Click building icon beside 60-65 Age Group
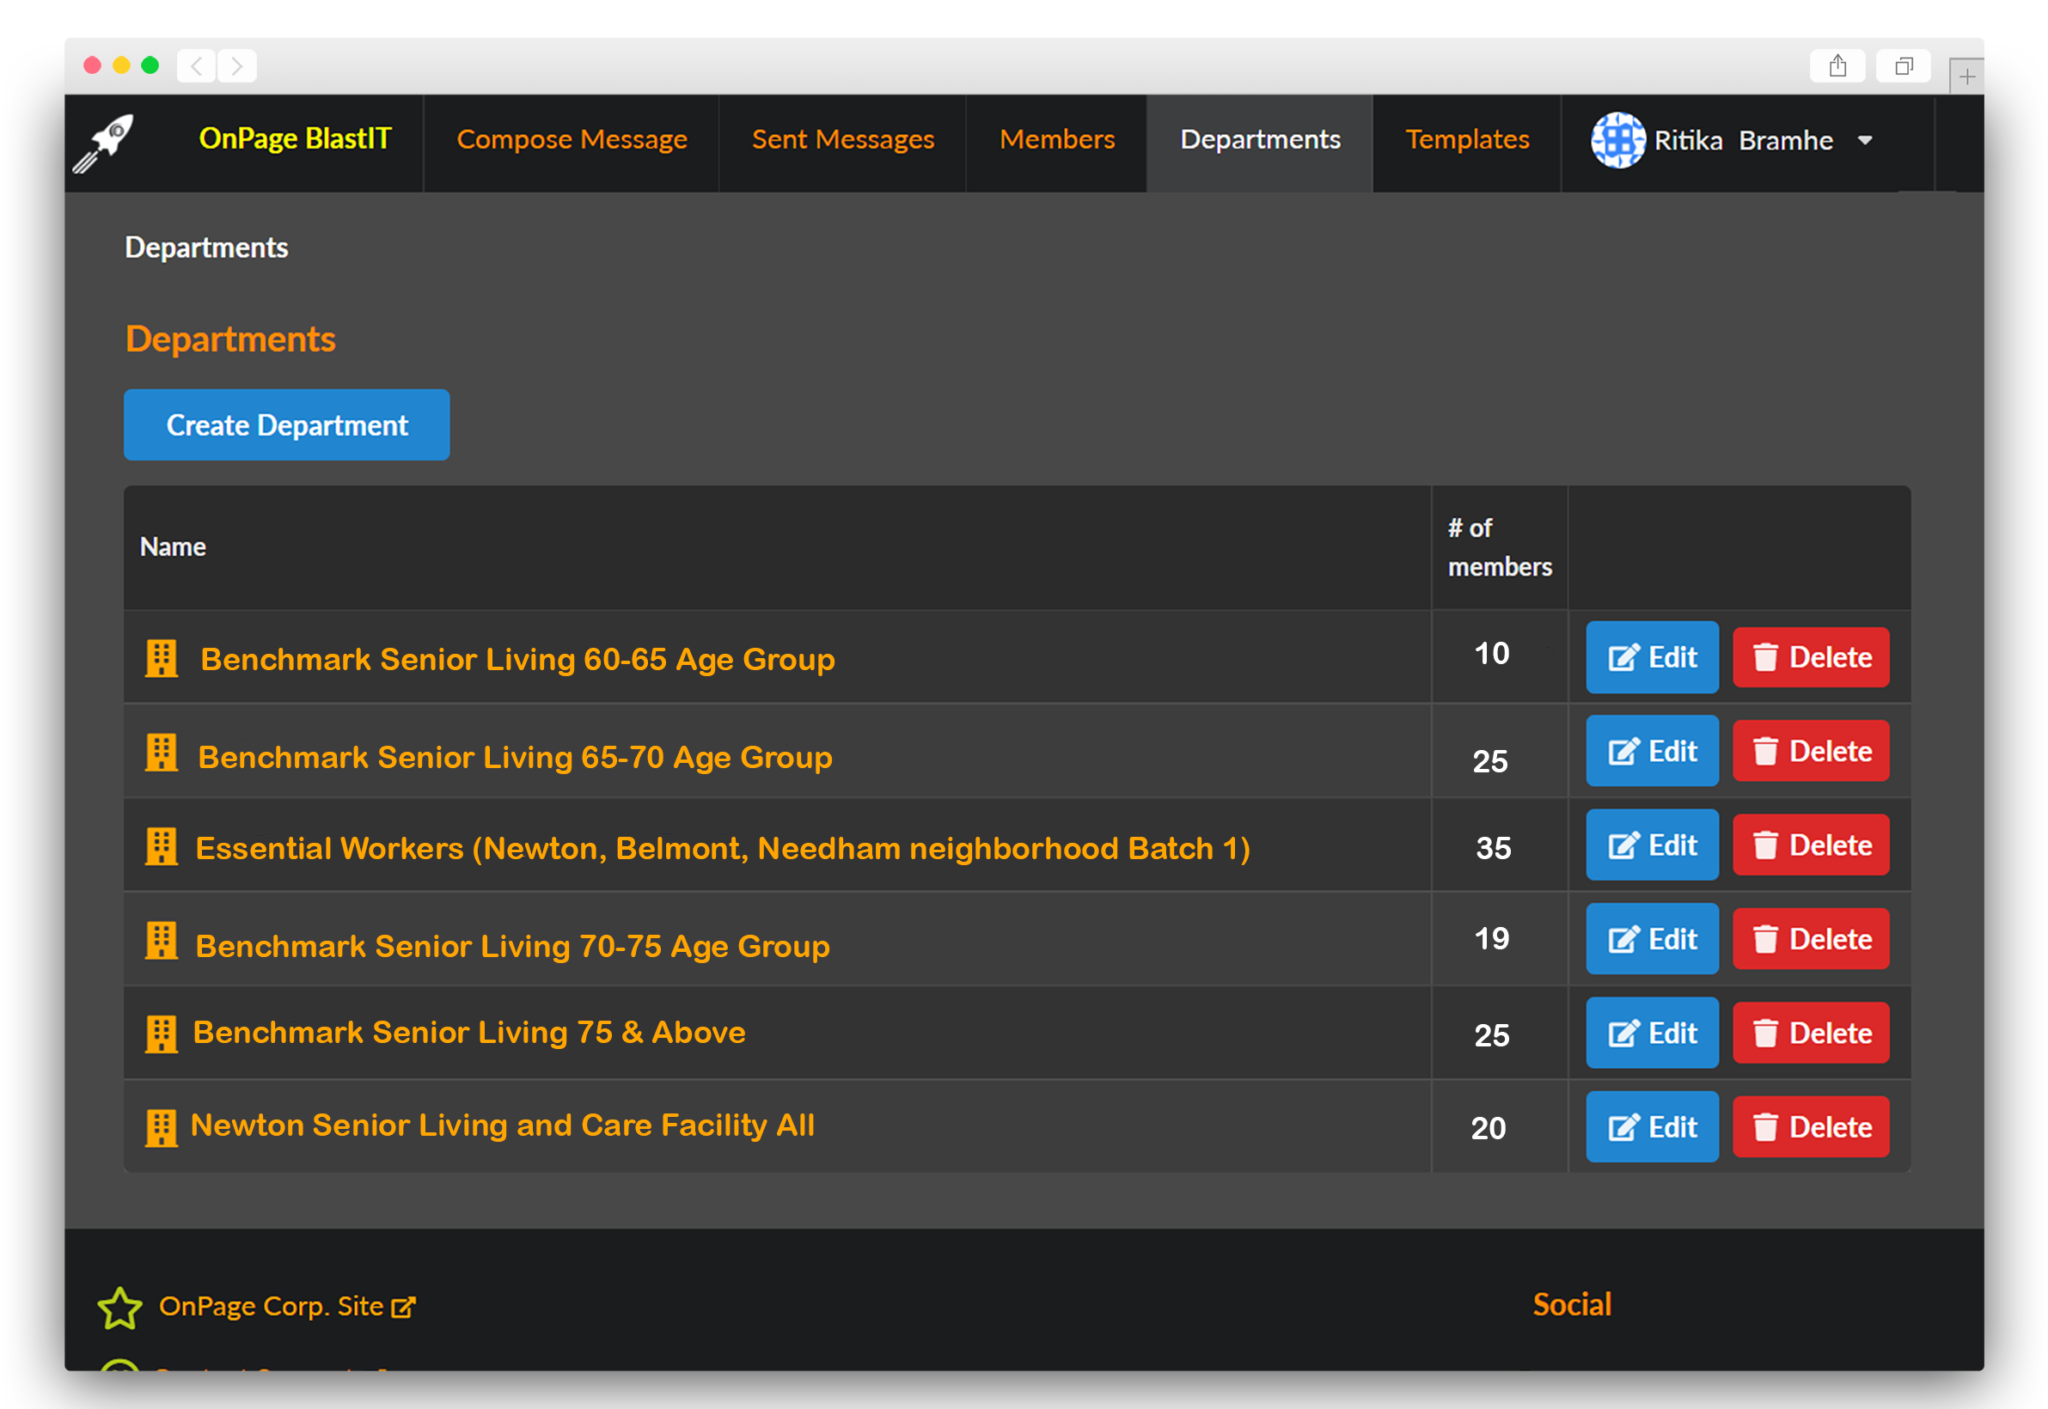This screenshot has height=1409, width=2048. pos(161,659)
